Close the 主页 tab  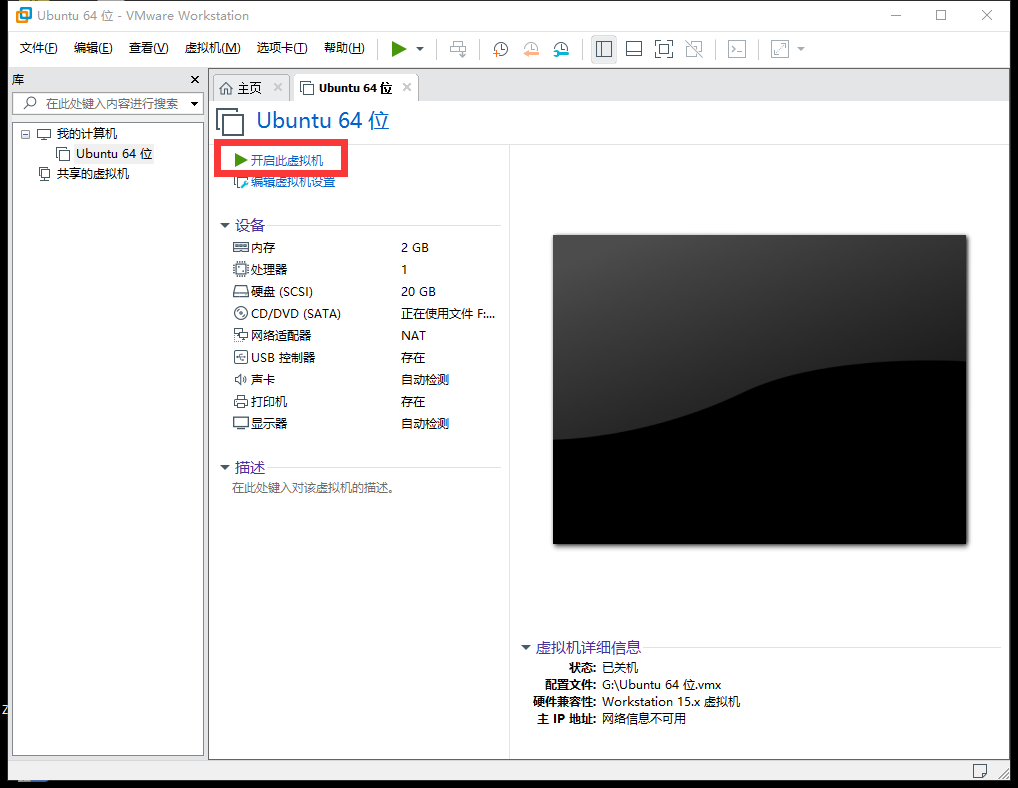click(x=278, y=87)
